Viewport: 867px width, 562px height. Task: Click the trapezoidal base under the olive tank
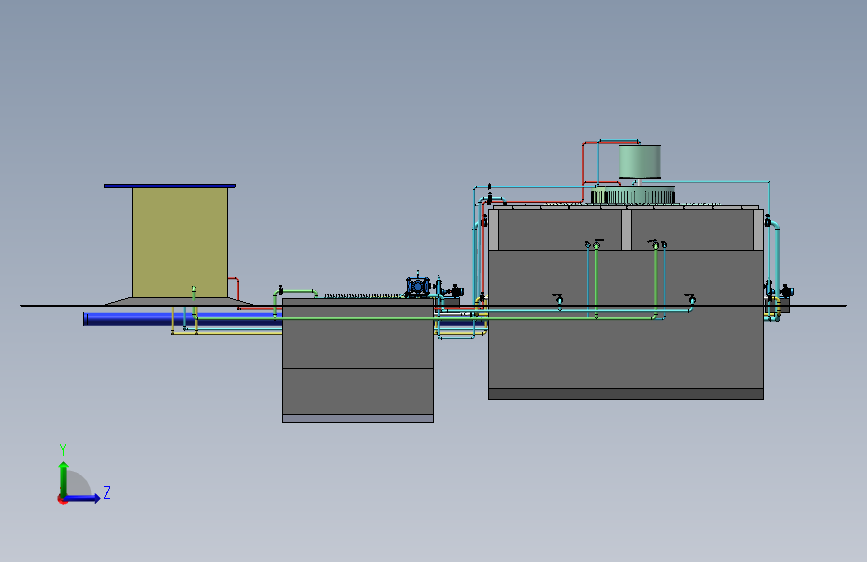coord(179,301)
